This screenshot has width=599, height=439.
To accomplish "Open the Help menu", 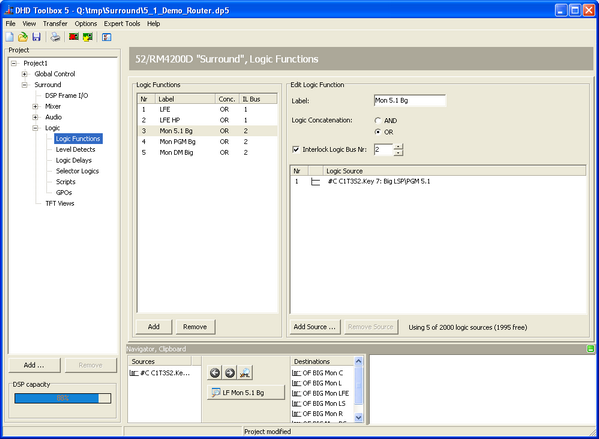I will (x=154, y=24).
